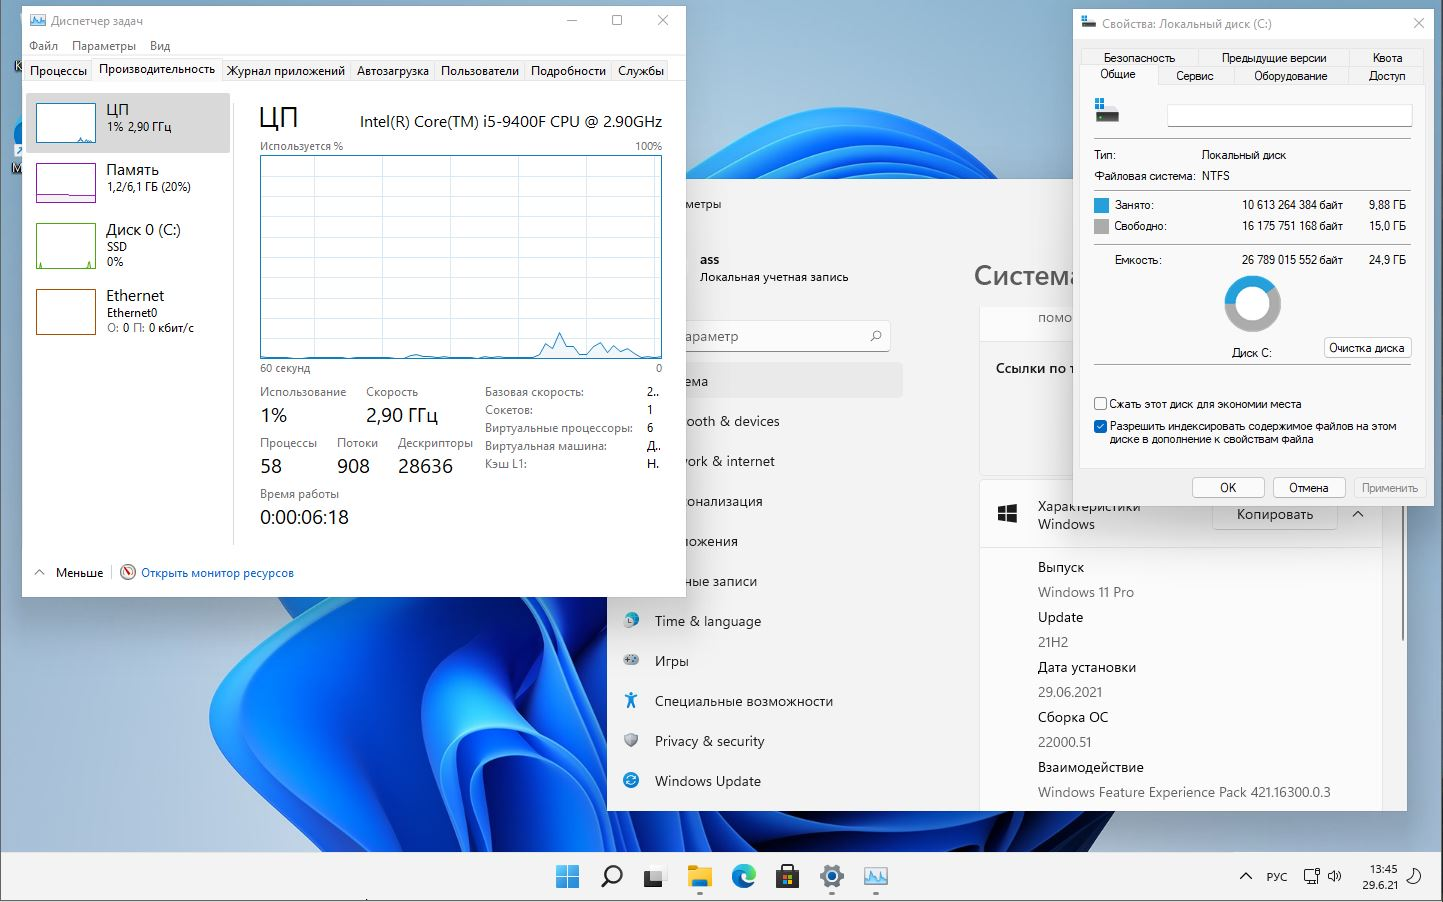Collapse the Характеристики Windows section chevron
This screenshot has width=1443, height=902.
[1358, 514]
